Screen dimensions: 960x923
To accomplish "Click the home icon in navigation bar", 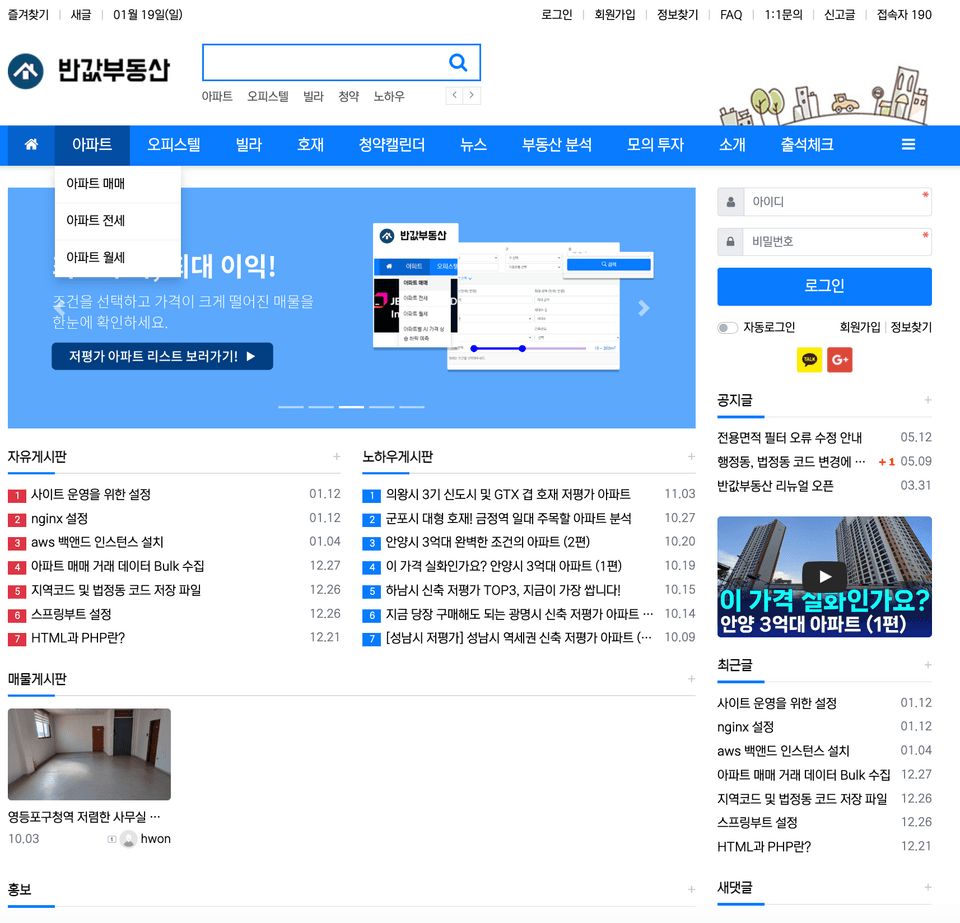I will (x=31, y=144).
